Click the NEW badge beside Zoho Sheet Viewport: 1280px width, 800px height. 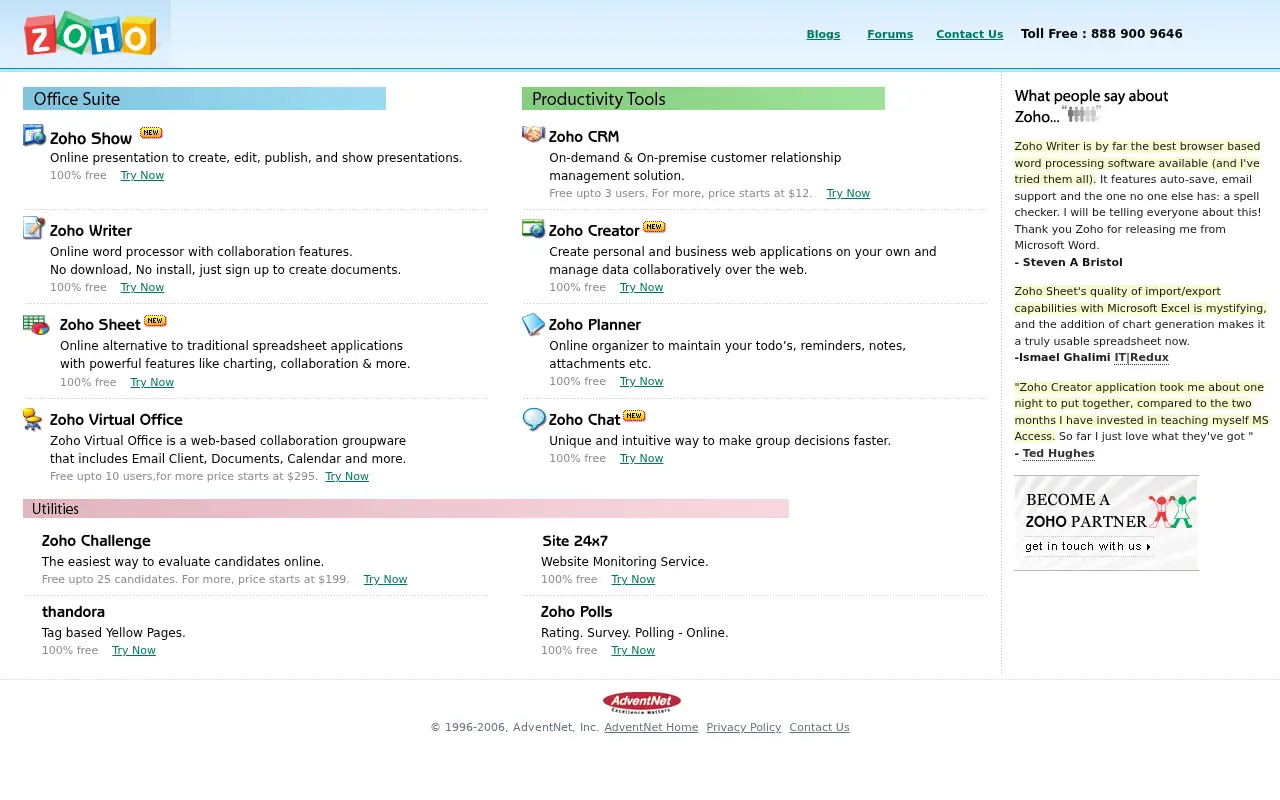(x=155, y=321)
